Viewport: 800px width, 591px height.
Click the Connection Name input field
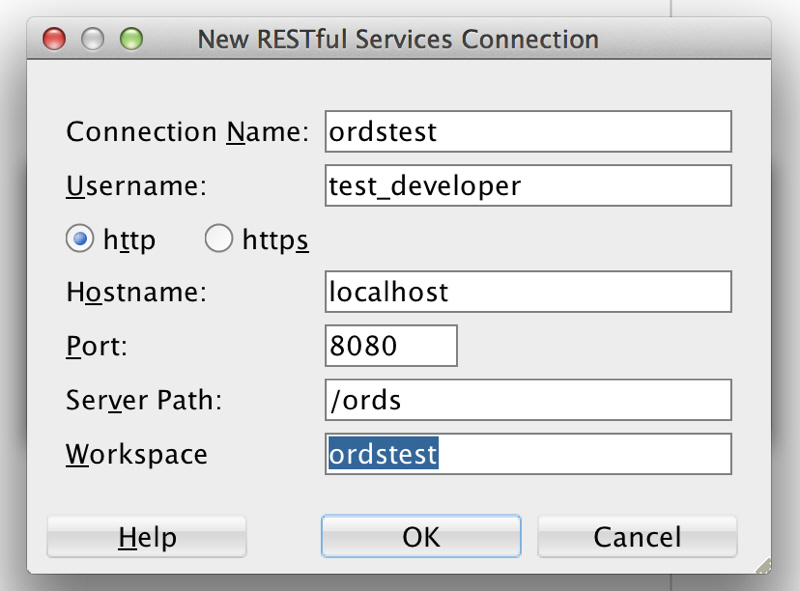tap(528, 132)
